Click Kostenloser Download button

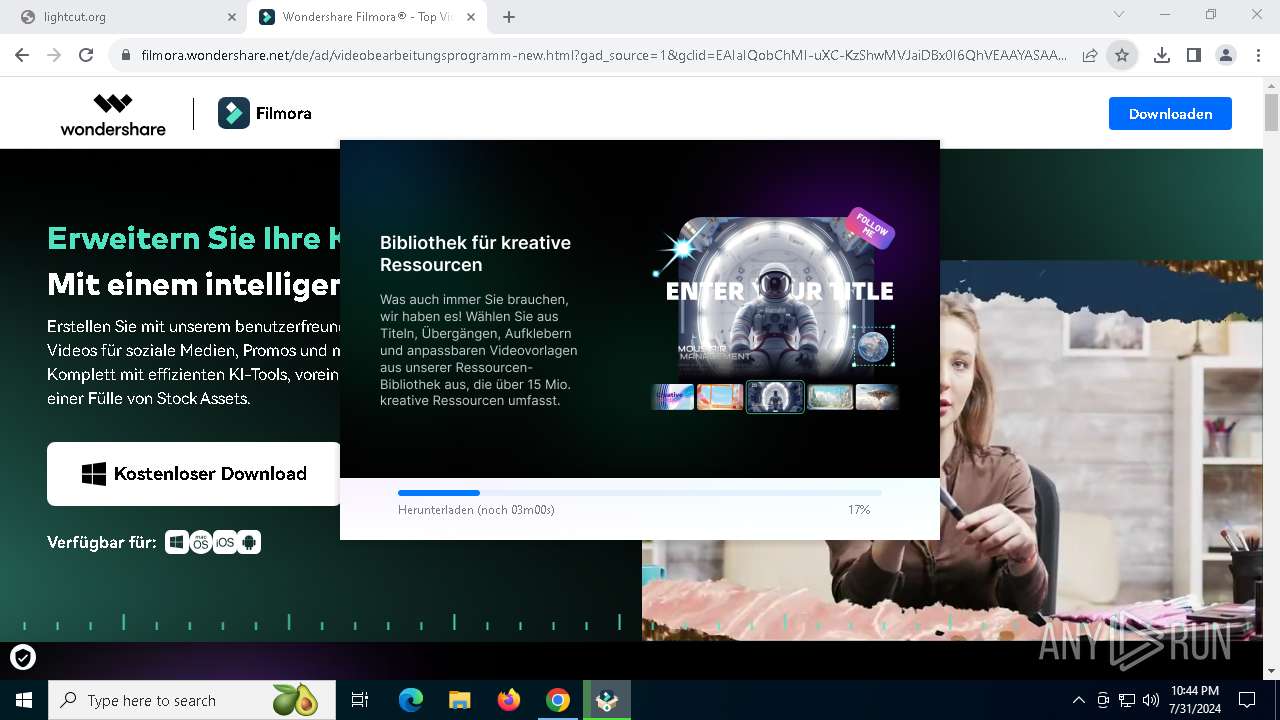tap(194, 474)
